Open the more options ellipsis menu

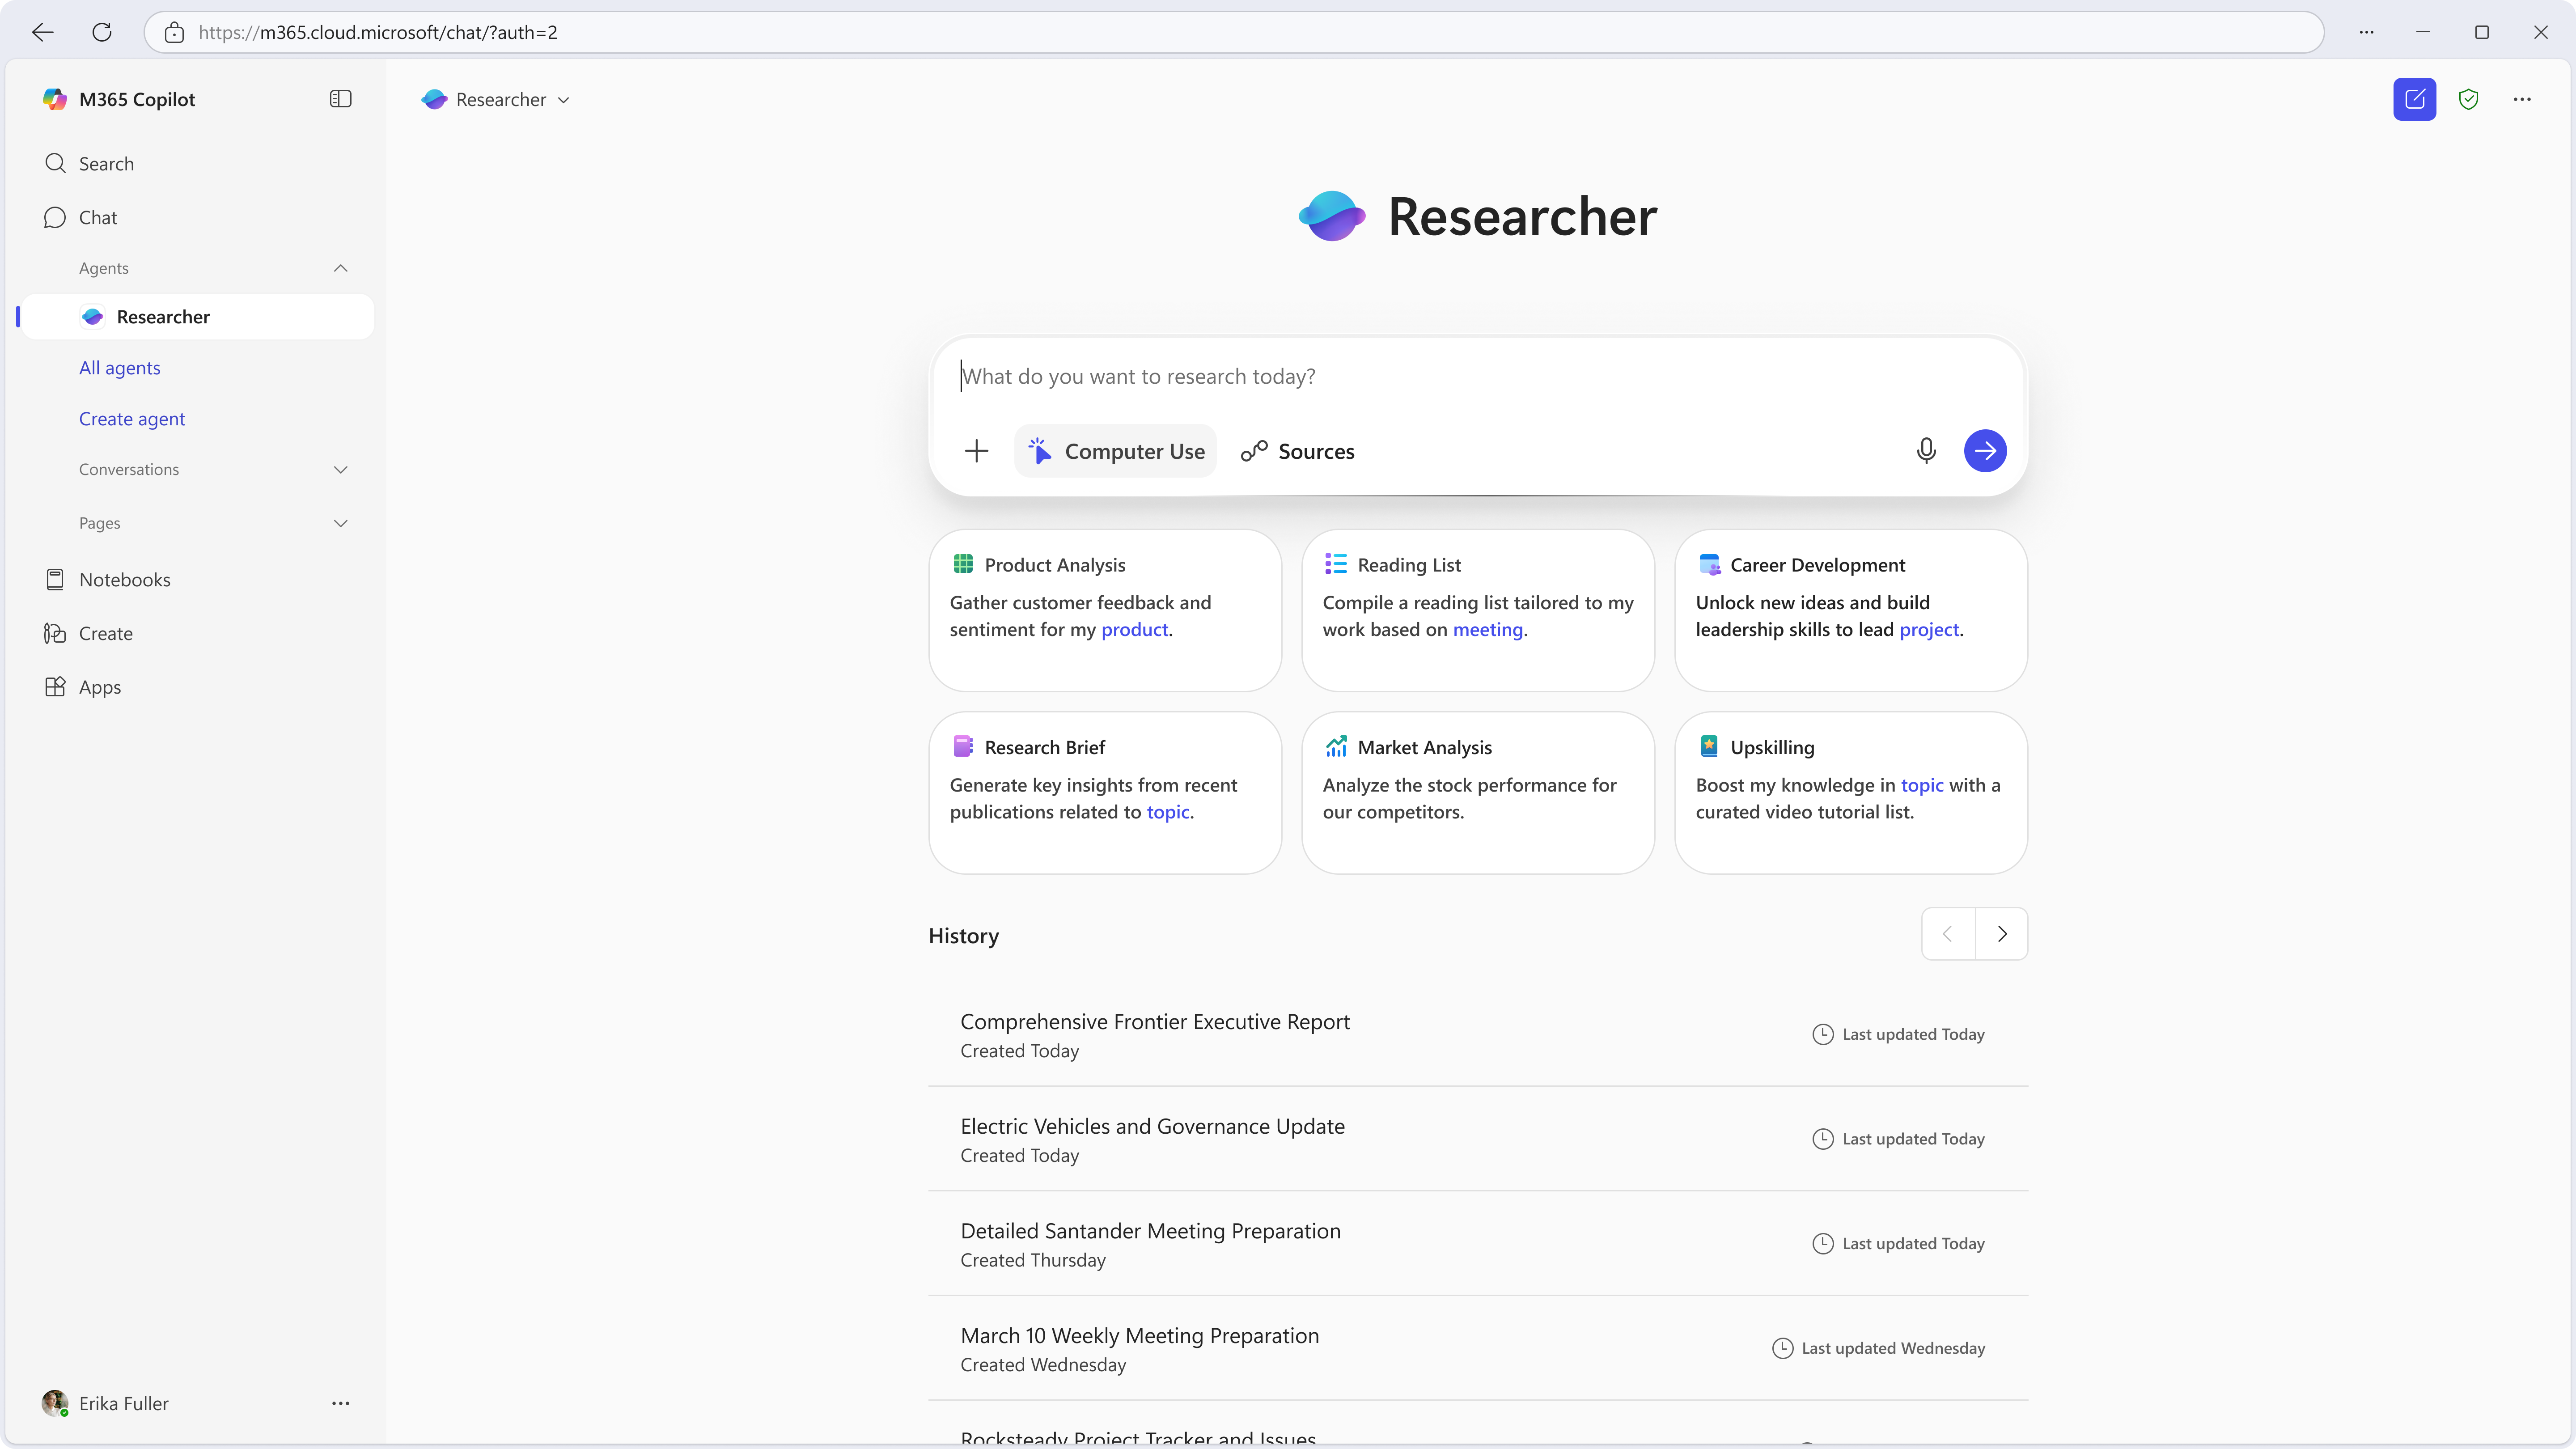(x=2523, y=99)
